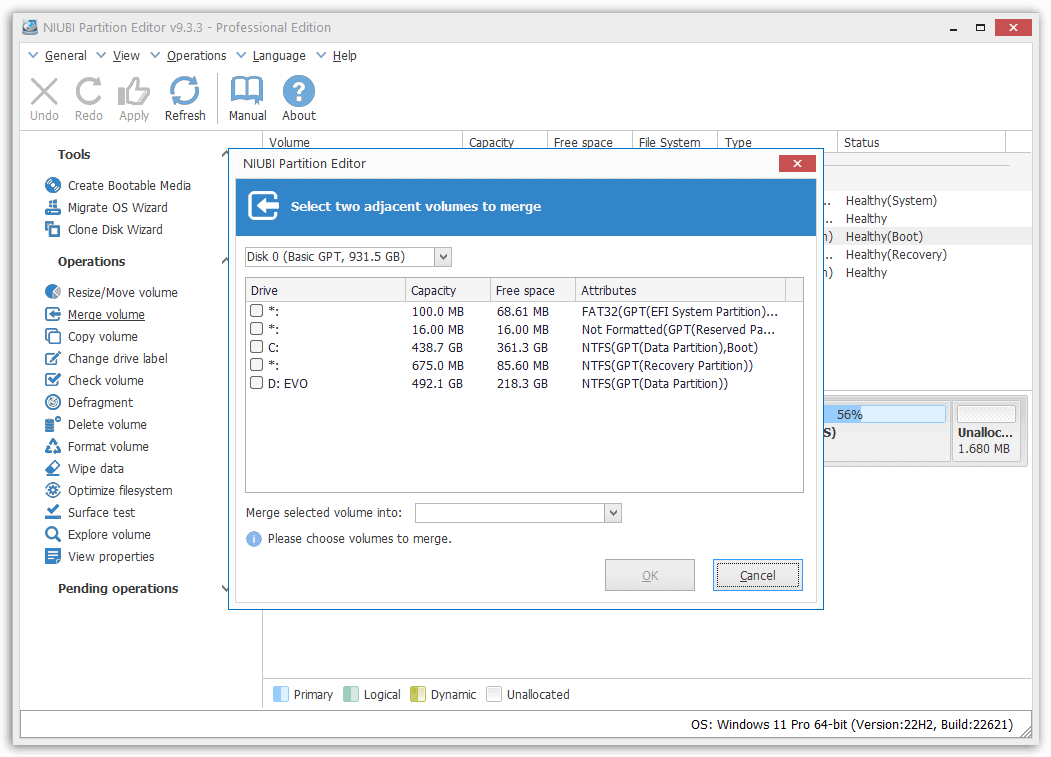
Task: Click the Change drive label icon
Action: pyautogui.click(x=53, y=358)
